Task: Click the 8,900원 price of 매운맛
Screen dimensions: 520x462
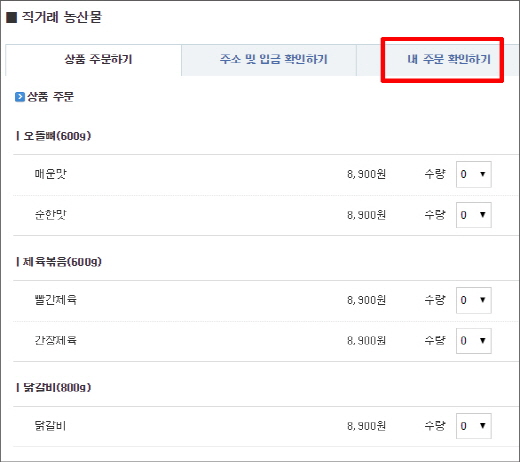Action: [366, 174]
